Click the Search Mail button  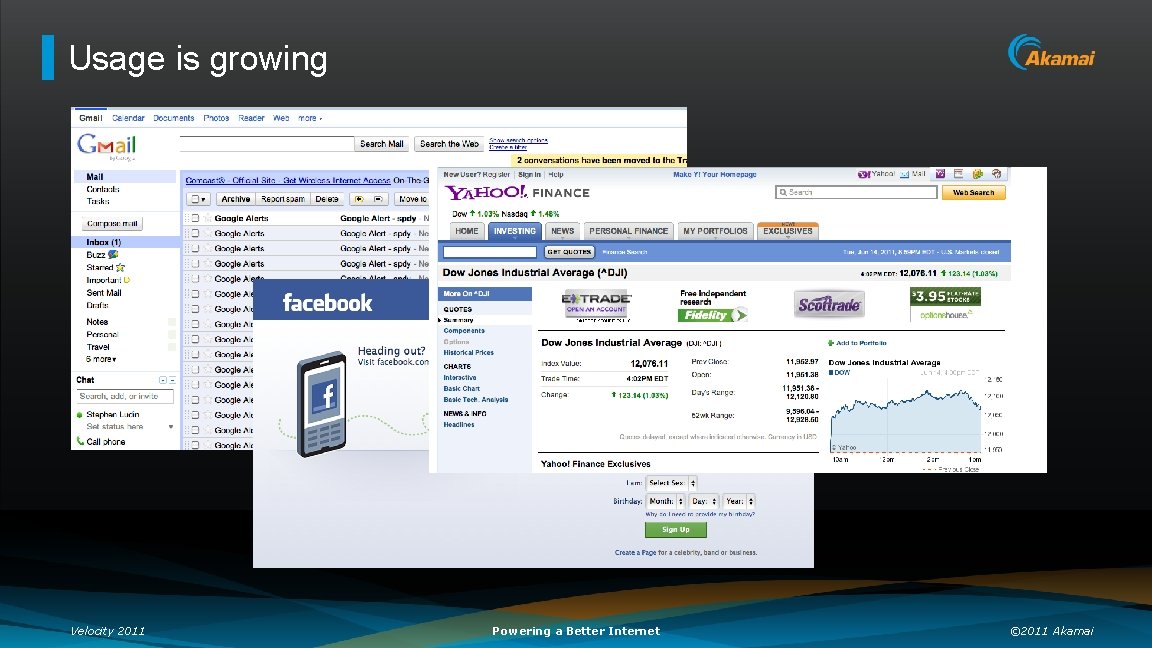(381, 144)
